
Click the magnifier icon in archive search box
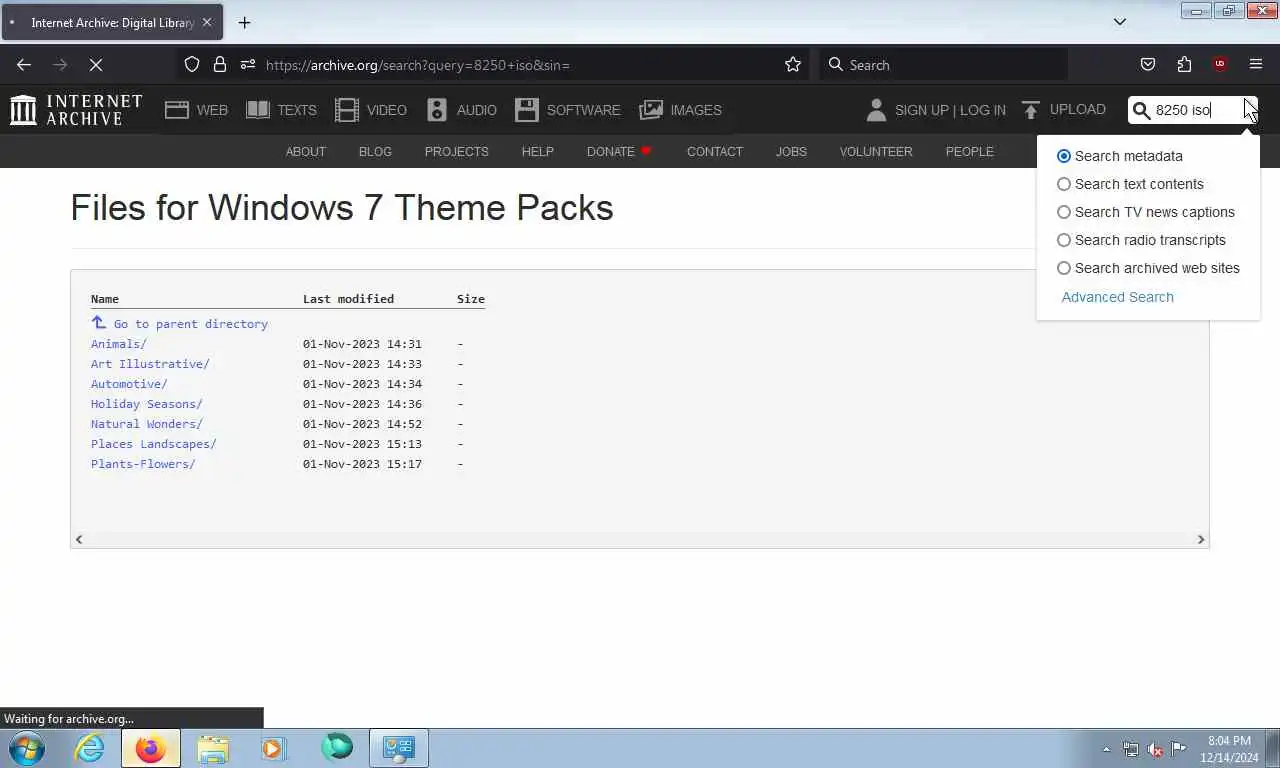(1141, 110)
